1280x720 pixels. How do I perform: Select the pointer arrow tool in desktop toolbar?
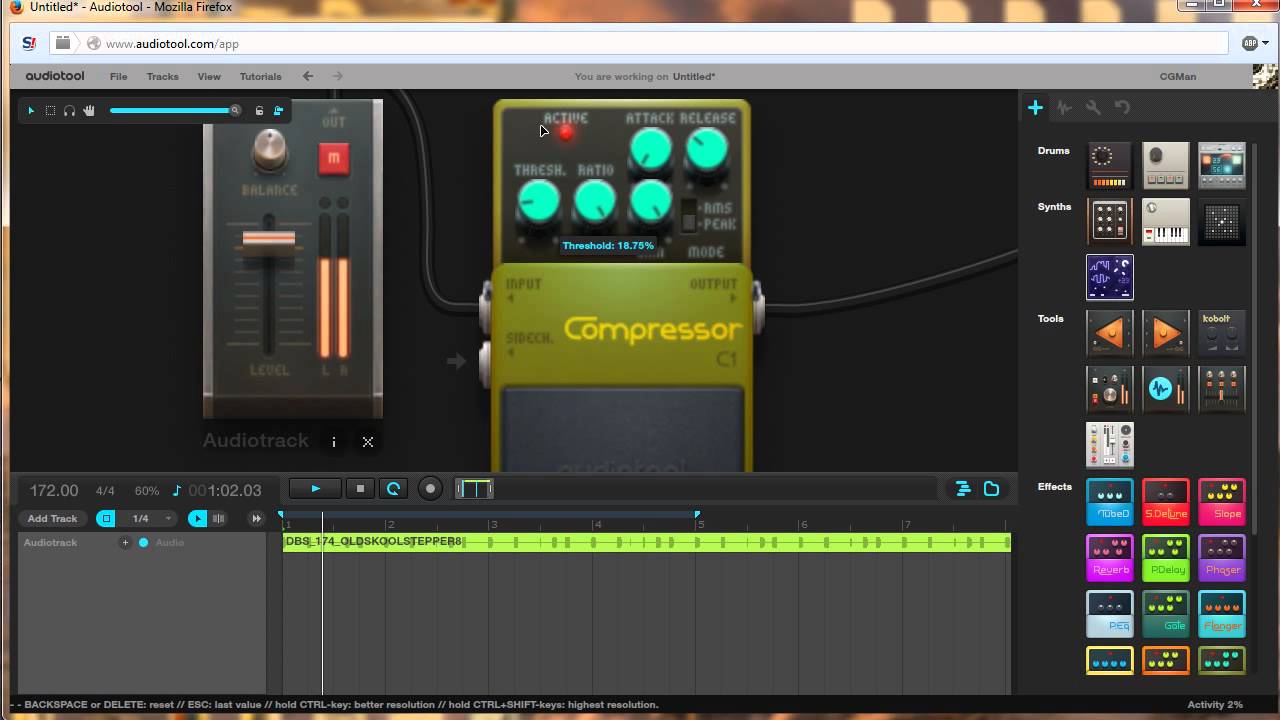coord(31,111)
